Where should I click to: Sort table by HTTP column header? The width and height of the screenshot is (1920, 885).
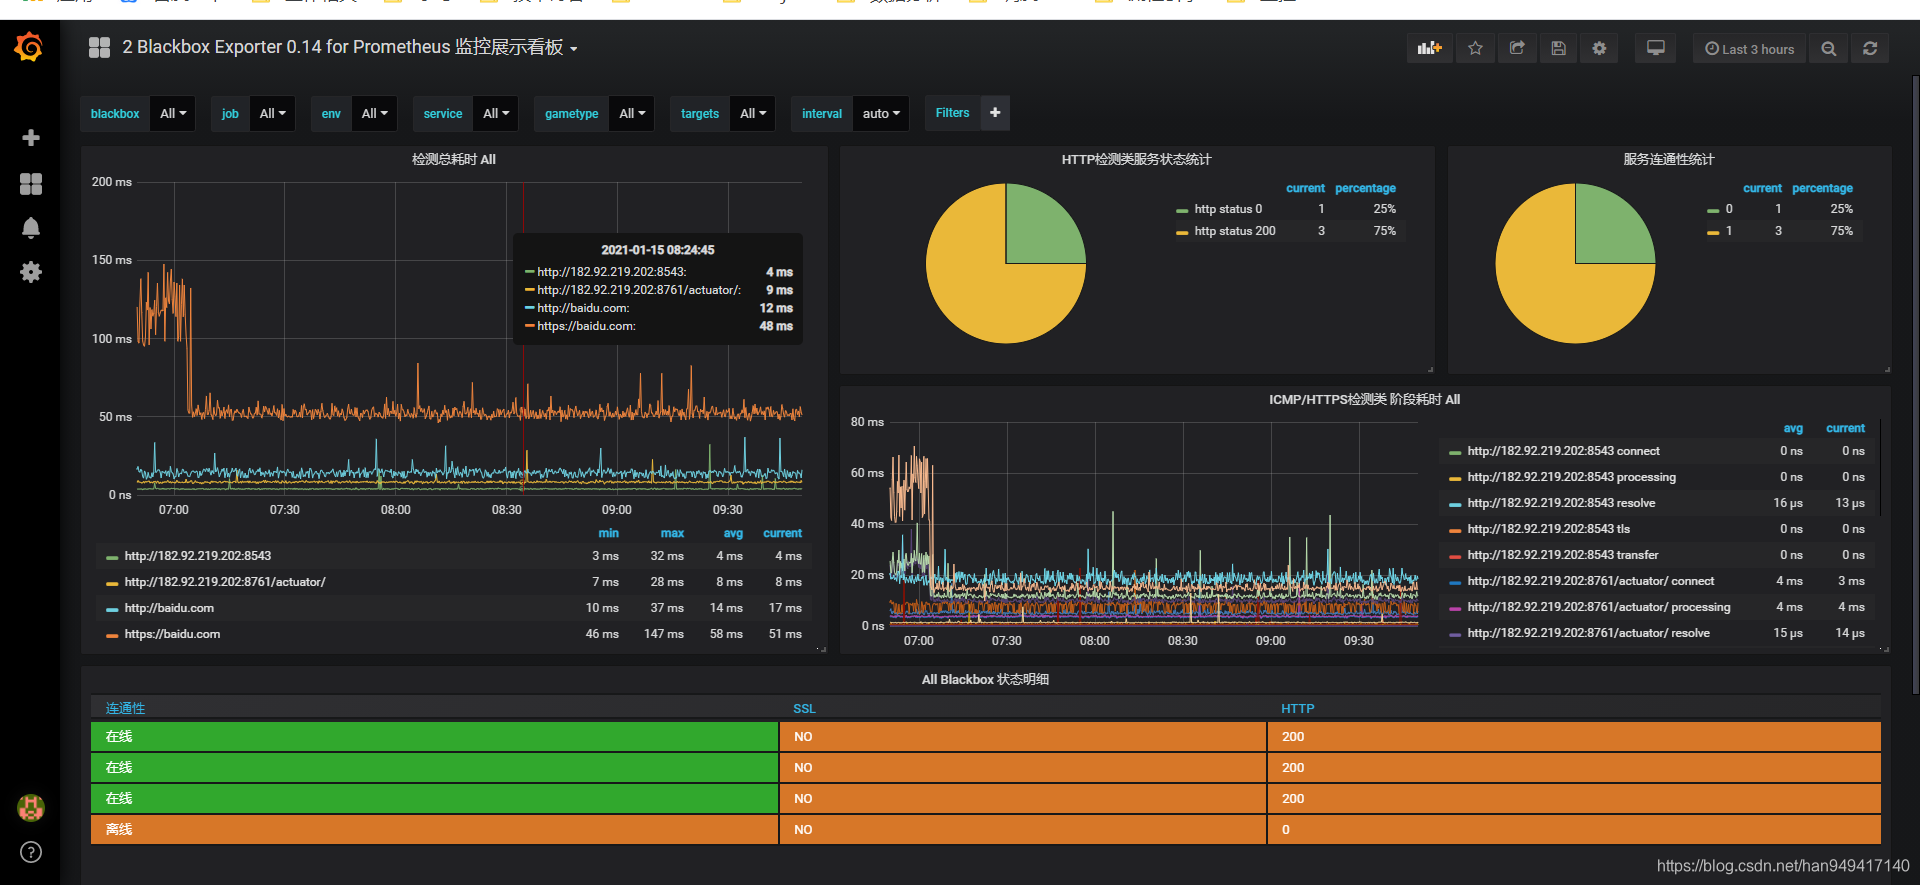[1297, 708]
